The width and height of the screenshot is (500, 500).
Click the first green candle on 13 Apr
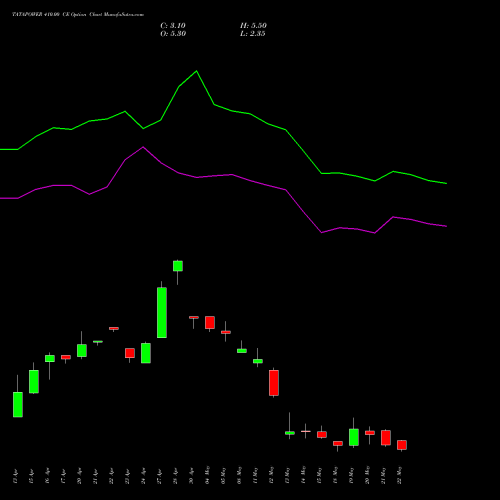click(18, 404)
